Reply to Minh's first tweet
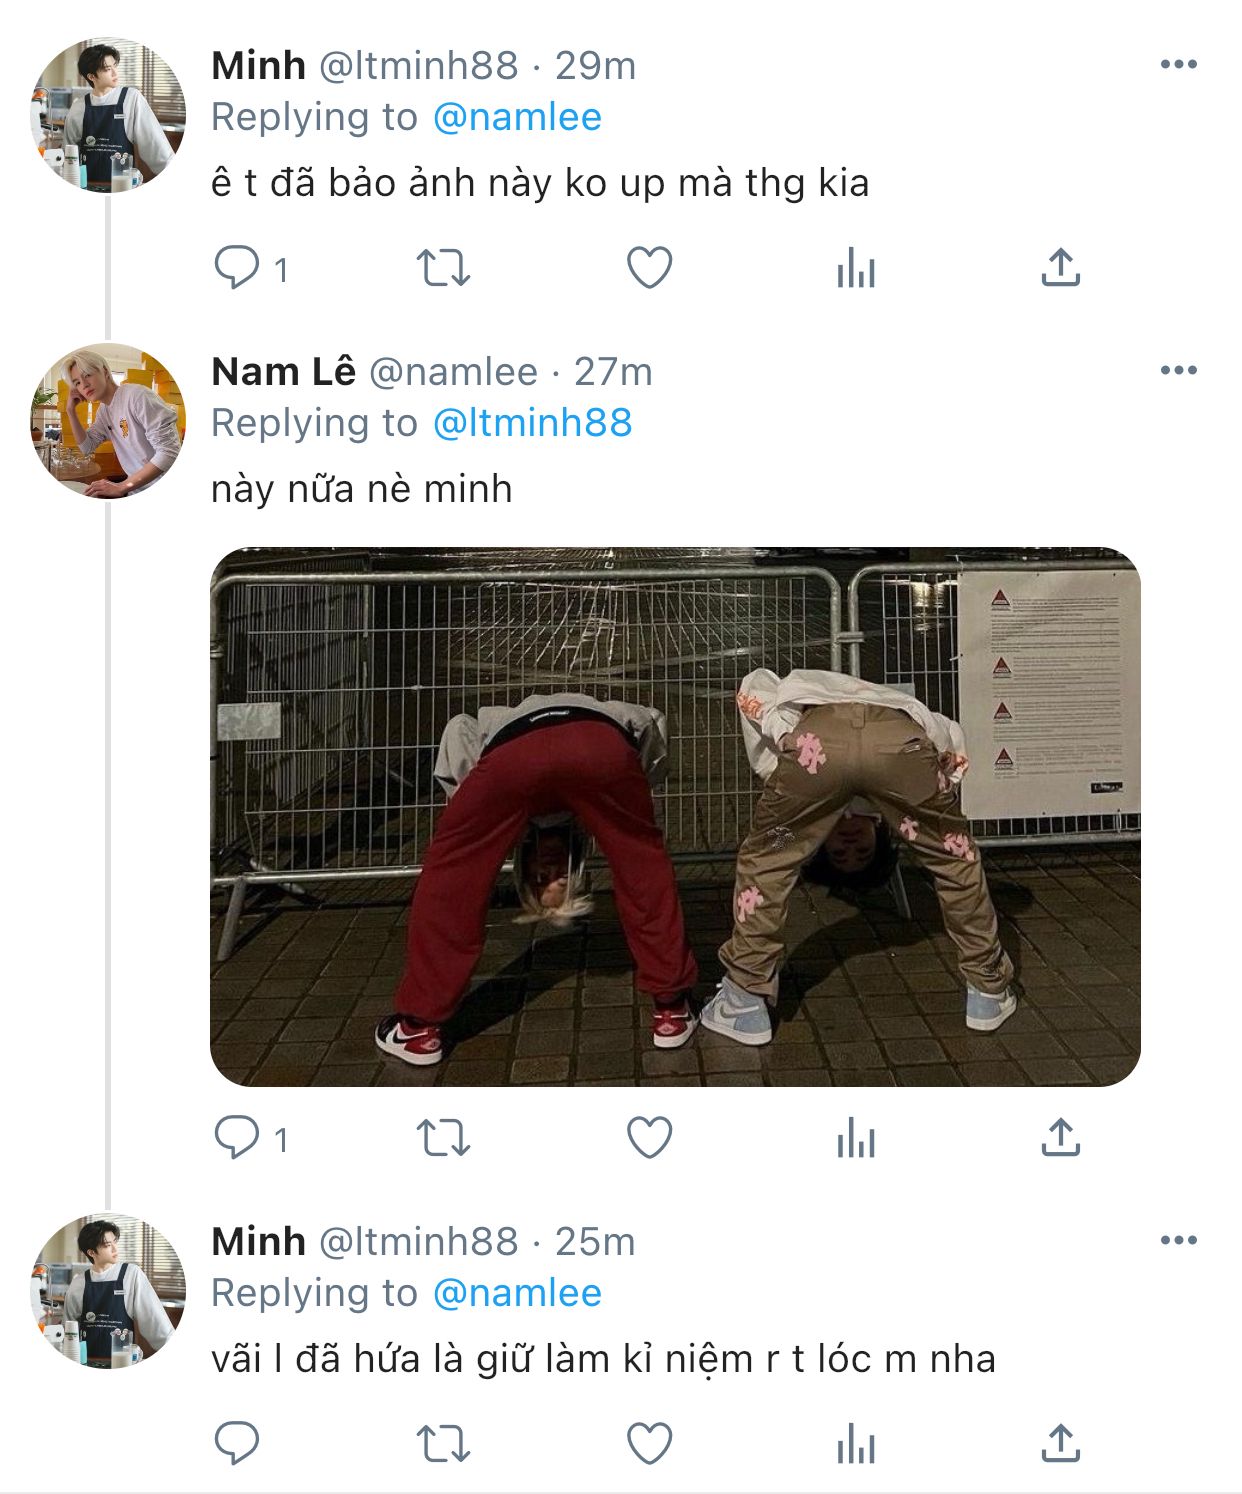The height and width of the screenshot is (1494, 1242). [x=237, y=268]
